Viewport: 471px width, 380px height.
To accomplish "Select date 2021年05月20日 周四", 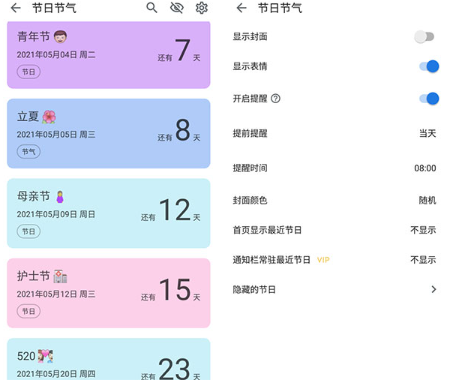I will pyautogui.click(x=56, y=374).
